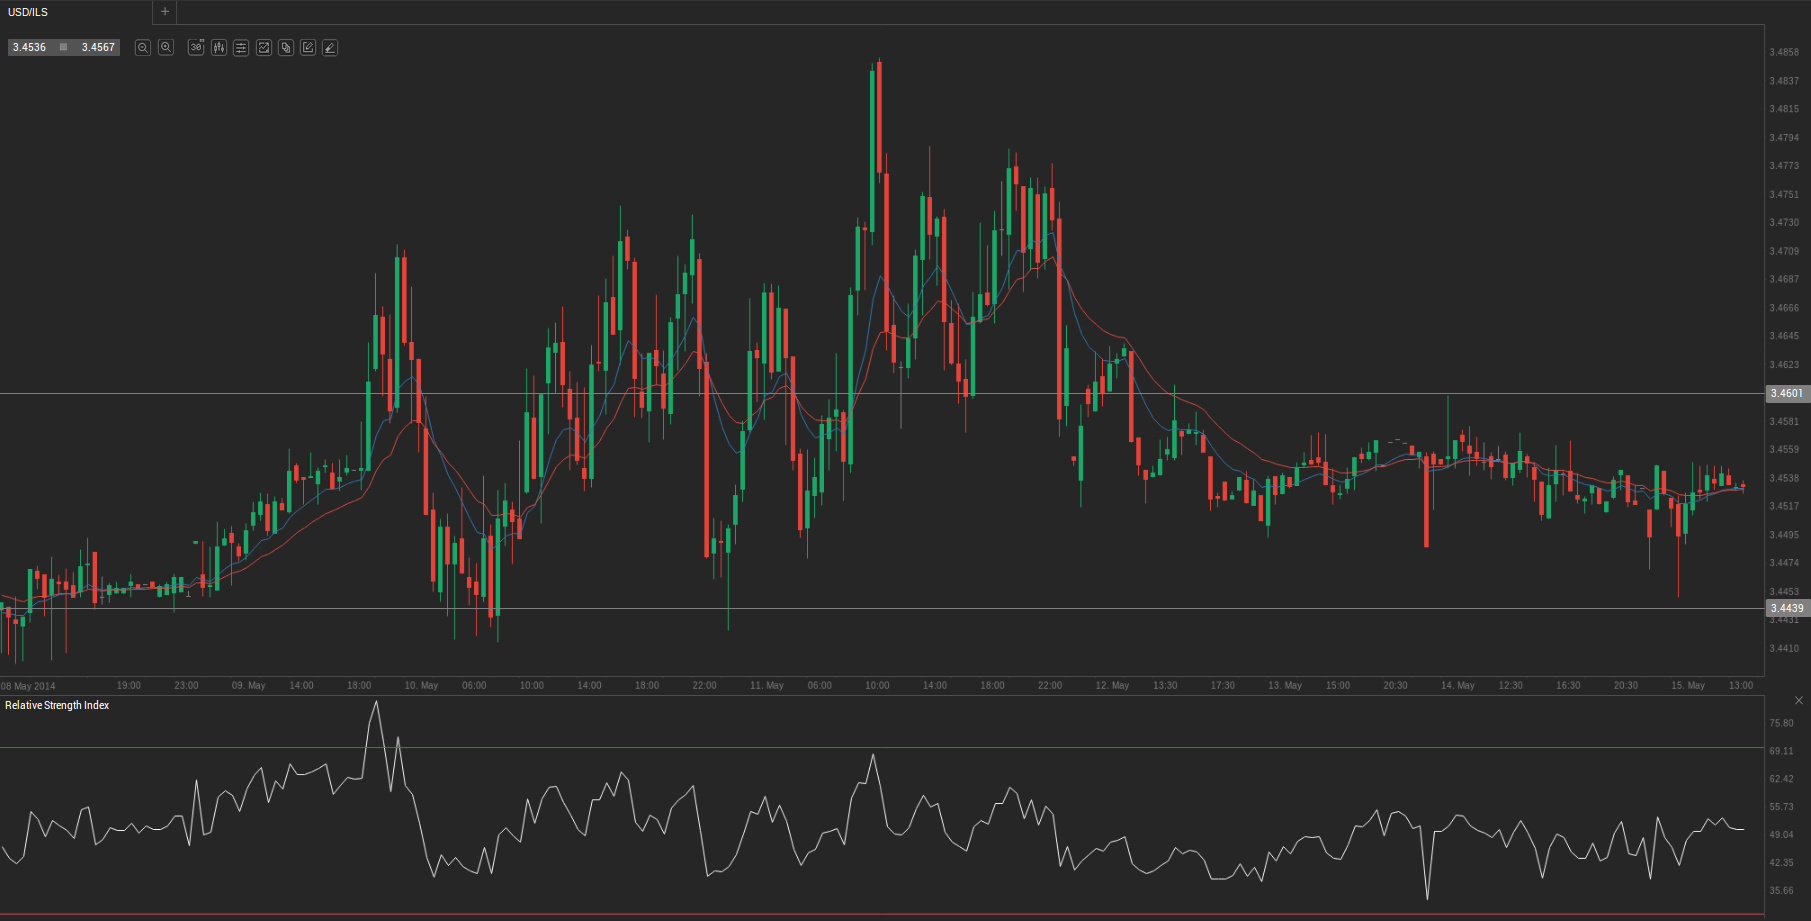Open the indicators chart icon
Image resolution: width=1811 pixels, height=921 pixels.
(264, 47)
